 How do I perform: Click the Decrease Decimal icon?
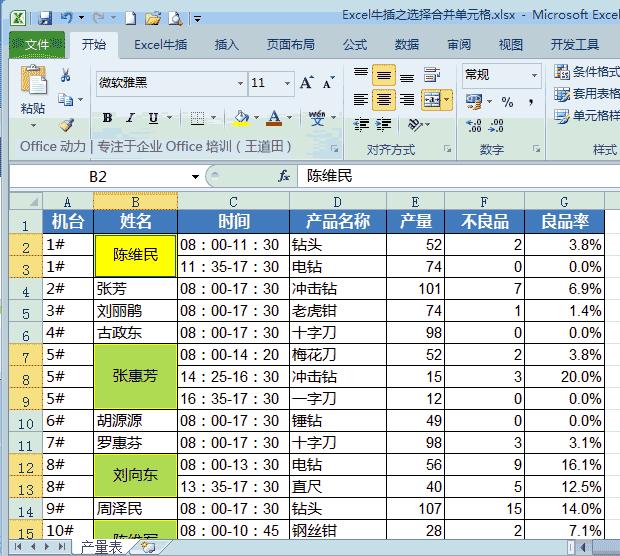pos(496,125)
